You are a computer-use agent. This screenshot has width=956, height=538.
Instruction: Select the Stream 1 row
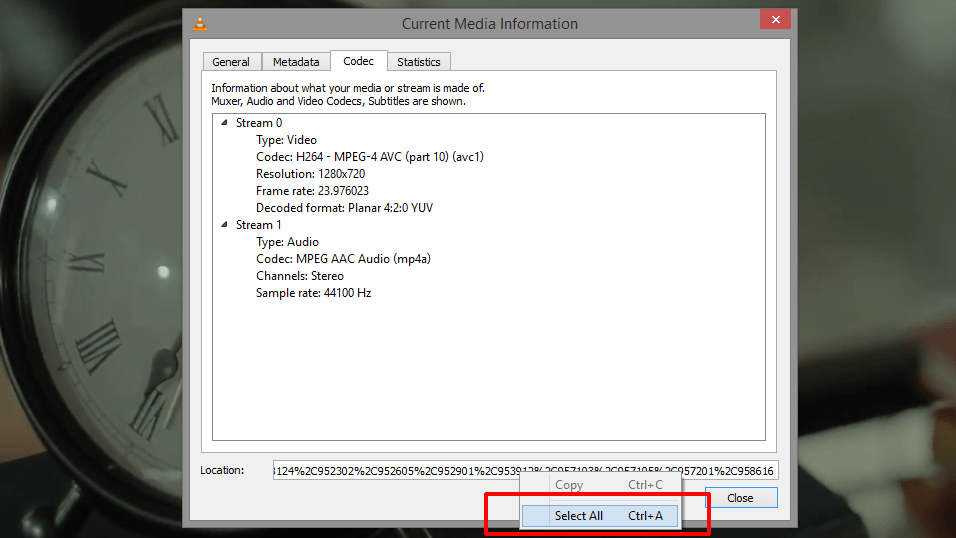click(259, 224)
